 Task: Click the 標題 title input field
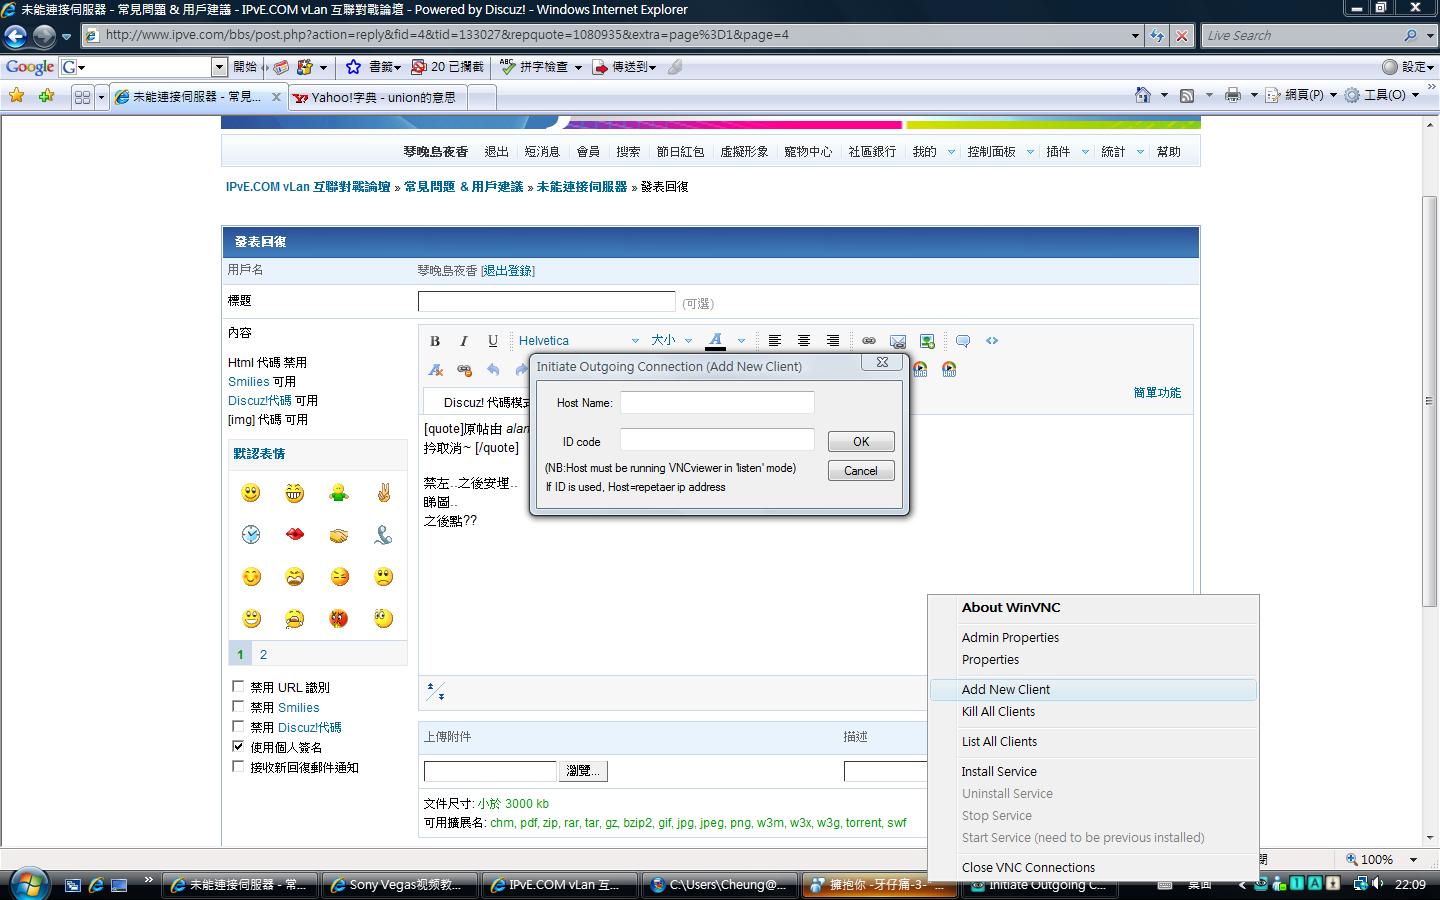tap(547, 301)
